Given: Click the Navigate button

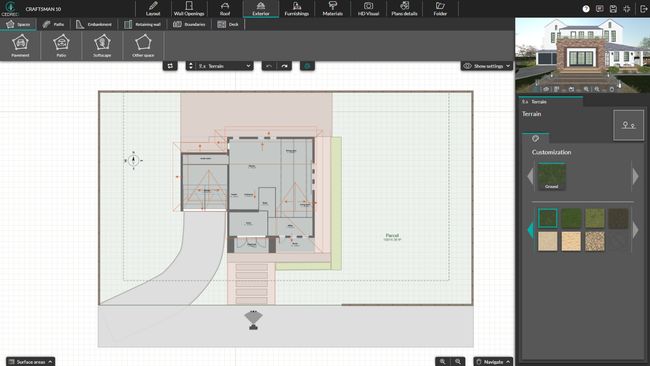Looking at the screenshot, I should tap(493, 361).
